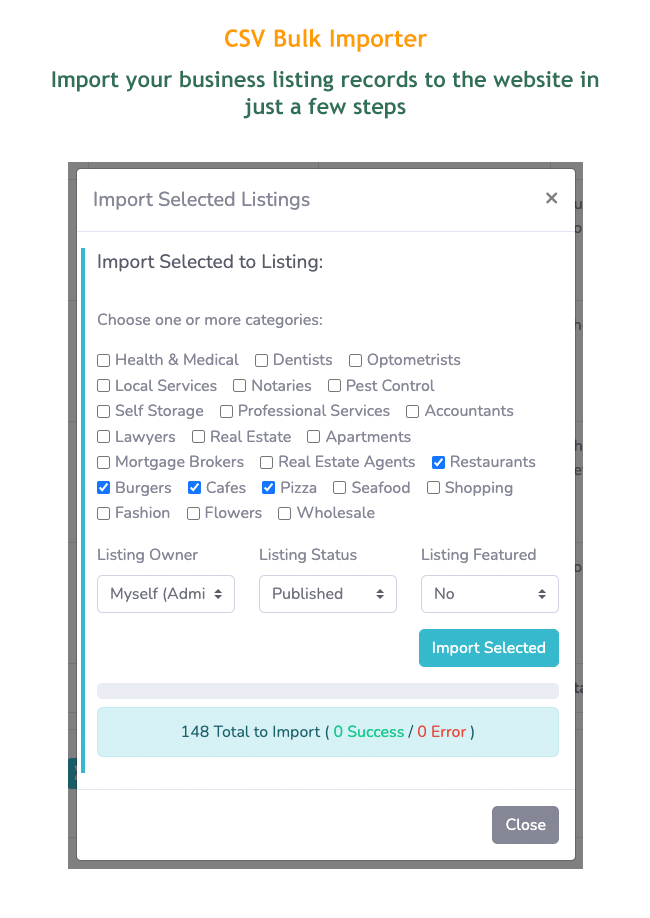Enable the Pest Control category
Viewport: 650px width, 918px height.
335,386
